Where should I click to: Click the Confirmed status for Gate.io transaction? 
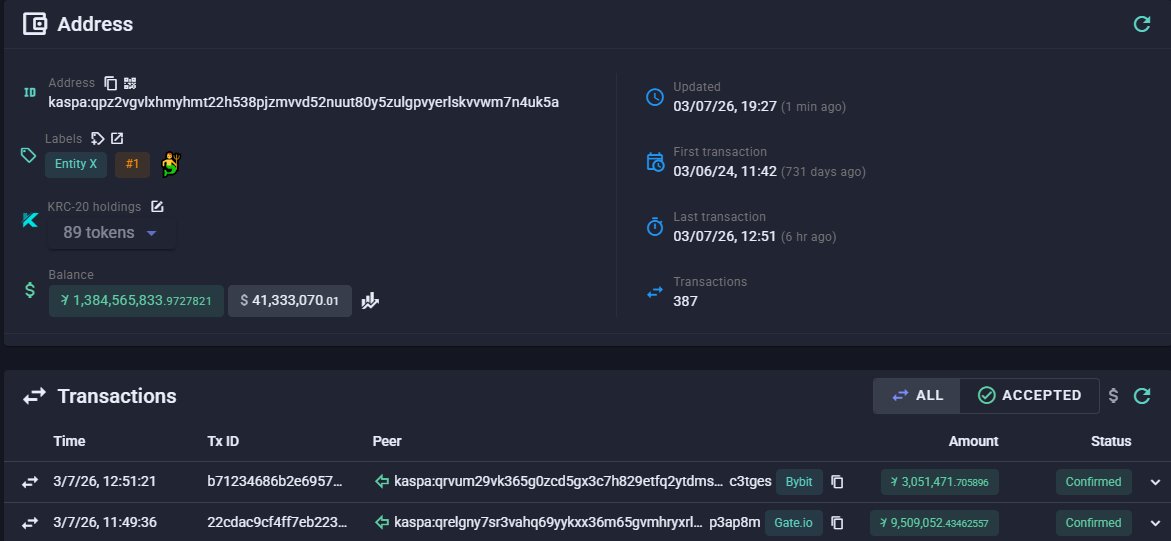[1093, 522]
